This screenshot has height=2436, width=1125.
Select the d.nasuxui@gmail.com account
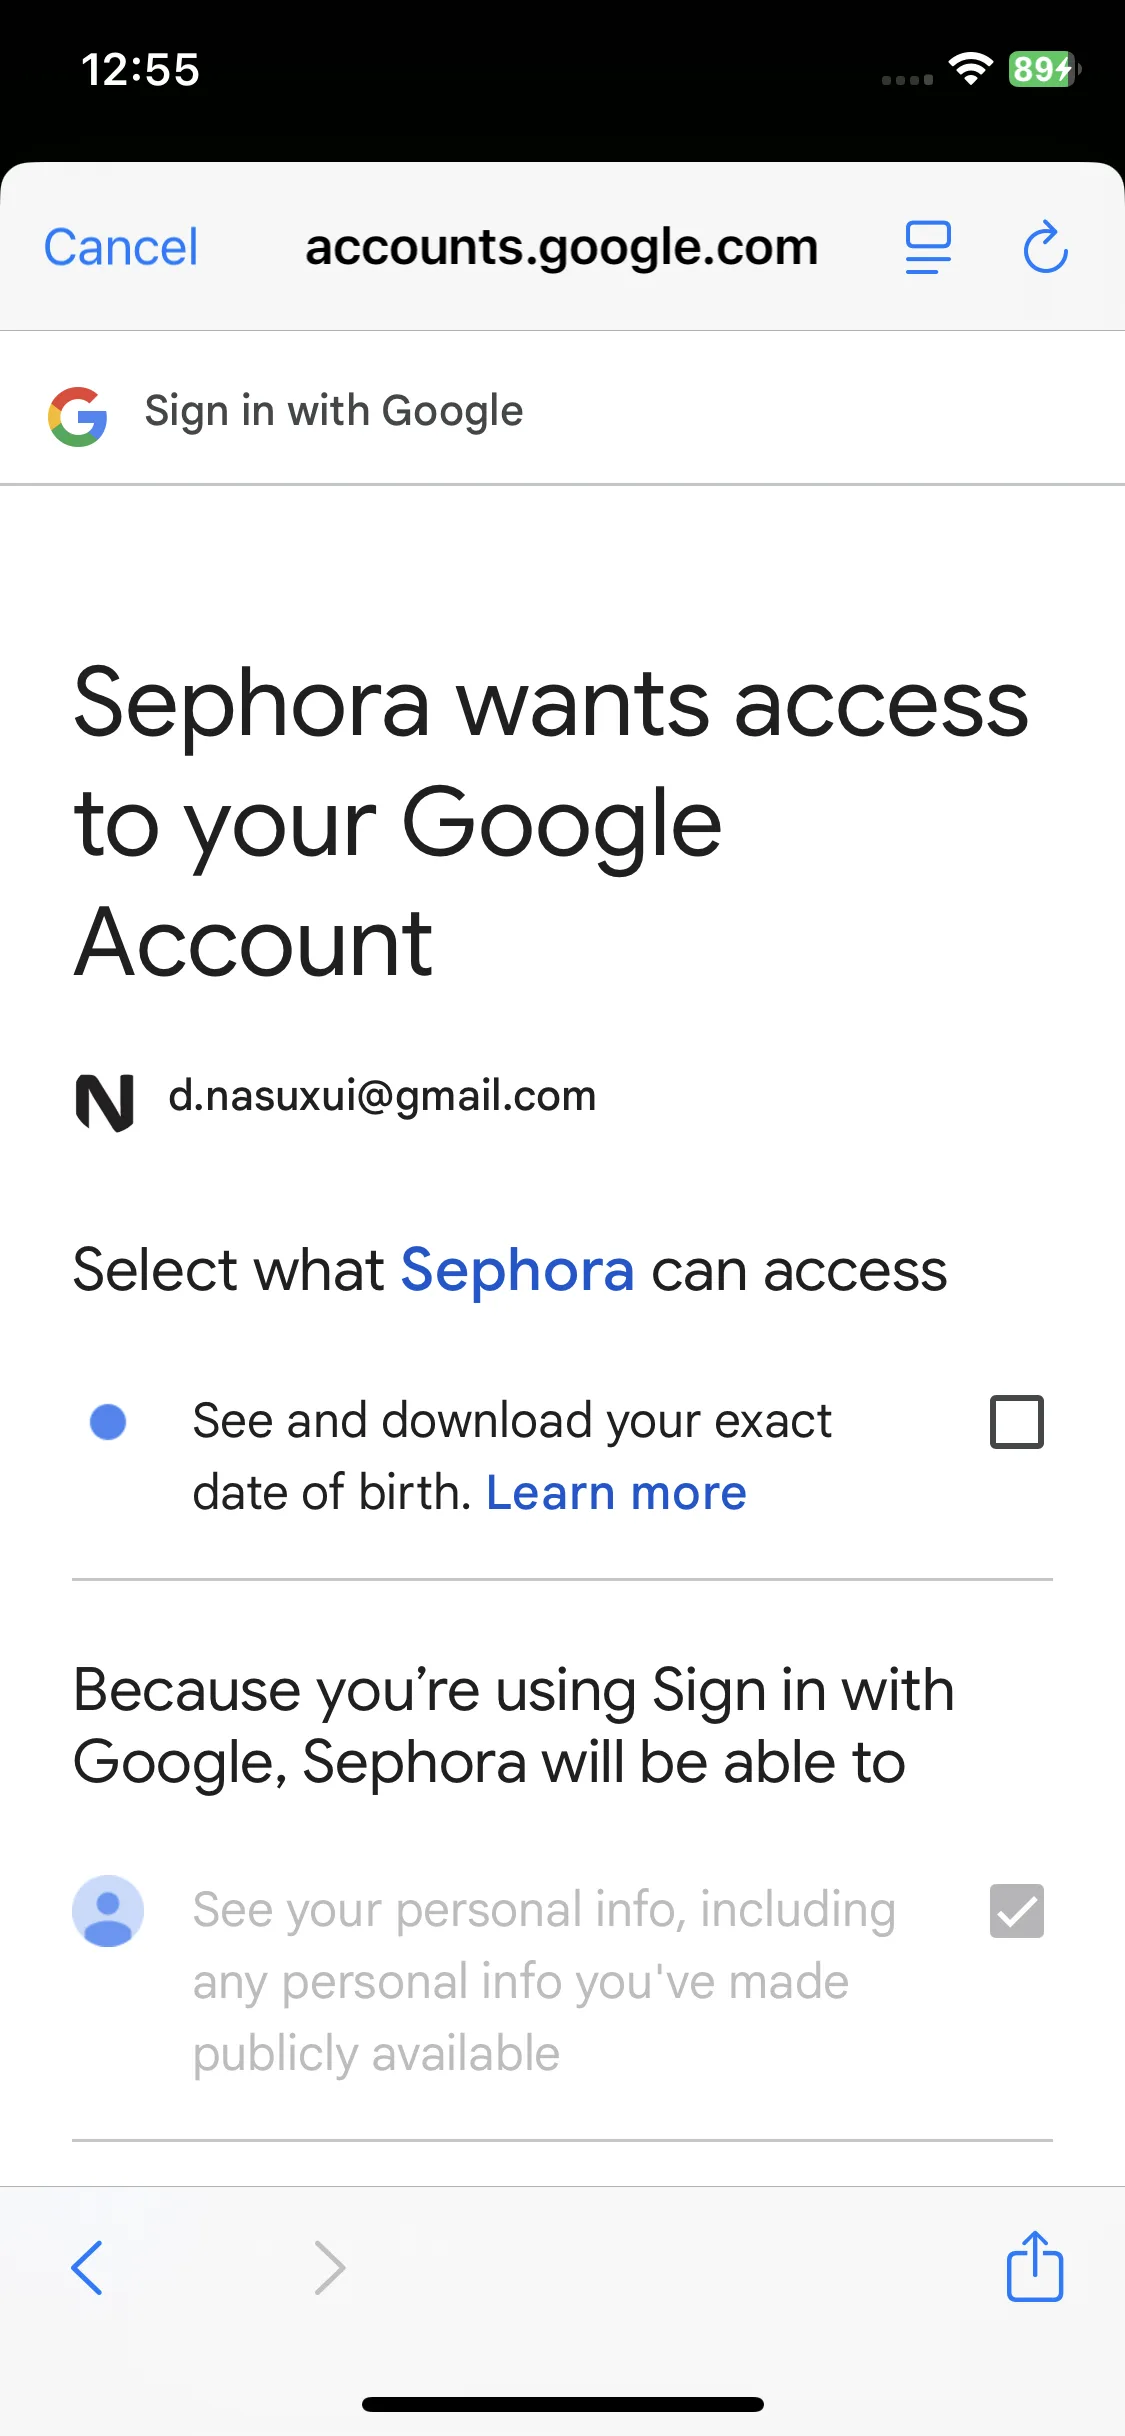(x=382, y=1097)
